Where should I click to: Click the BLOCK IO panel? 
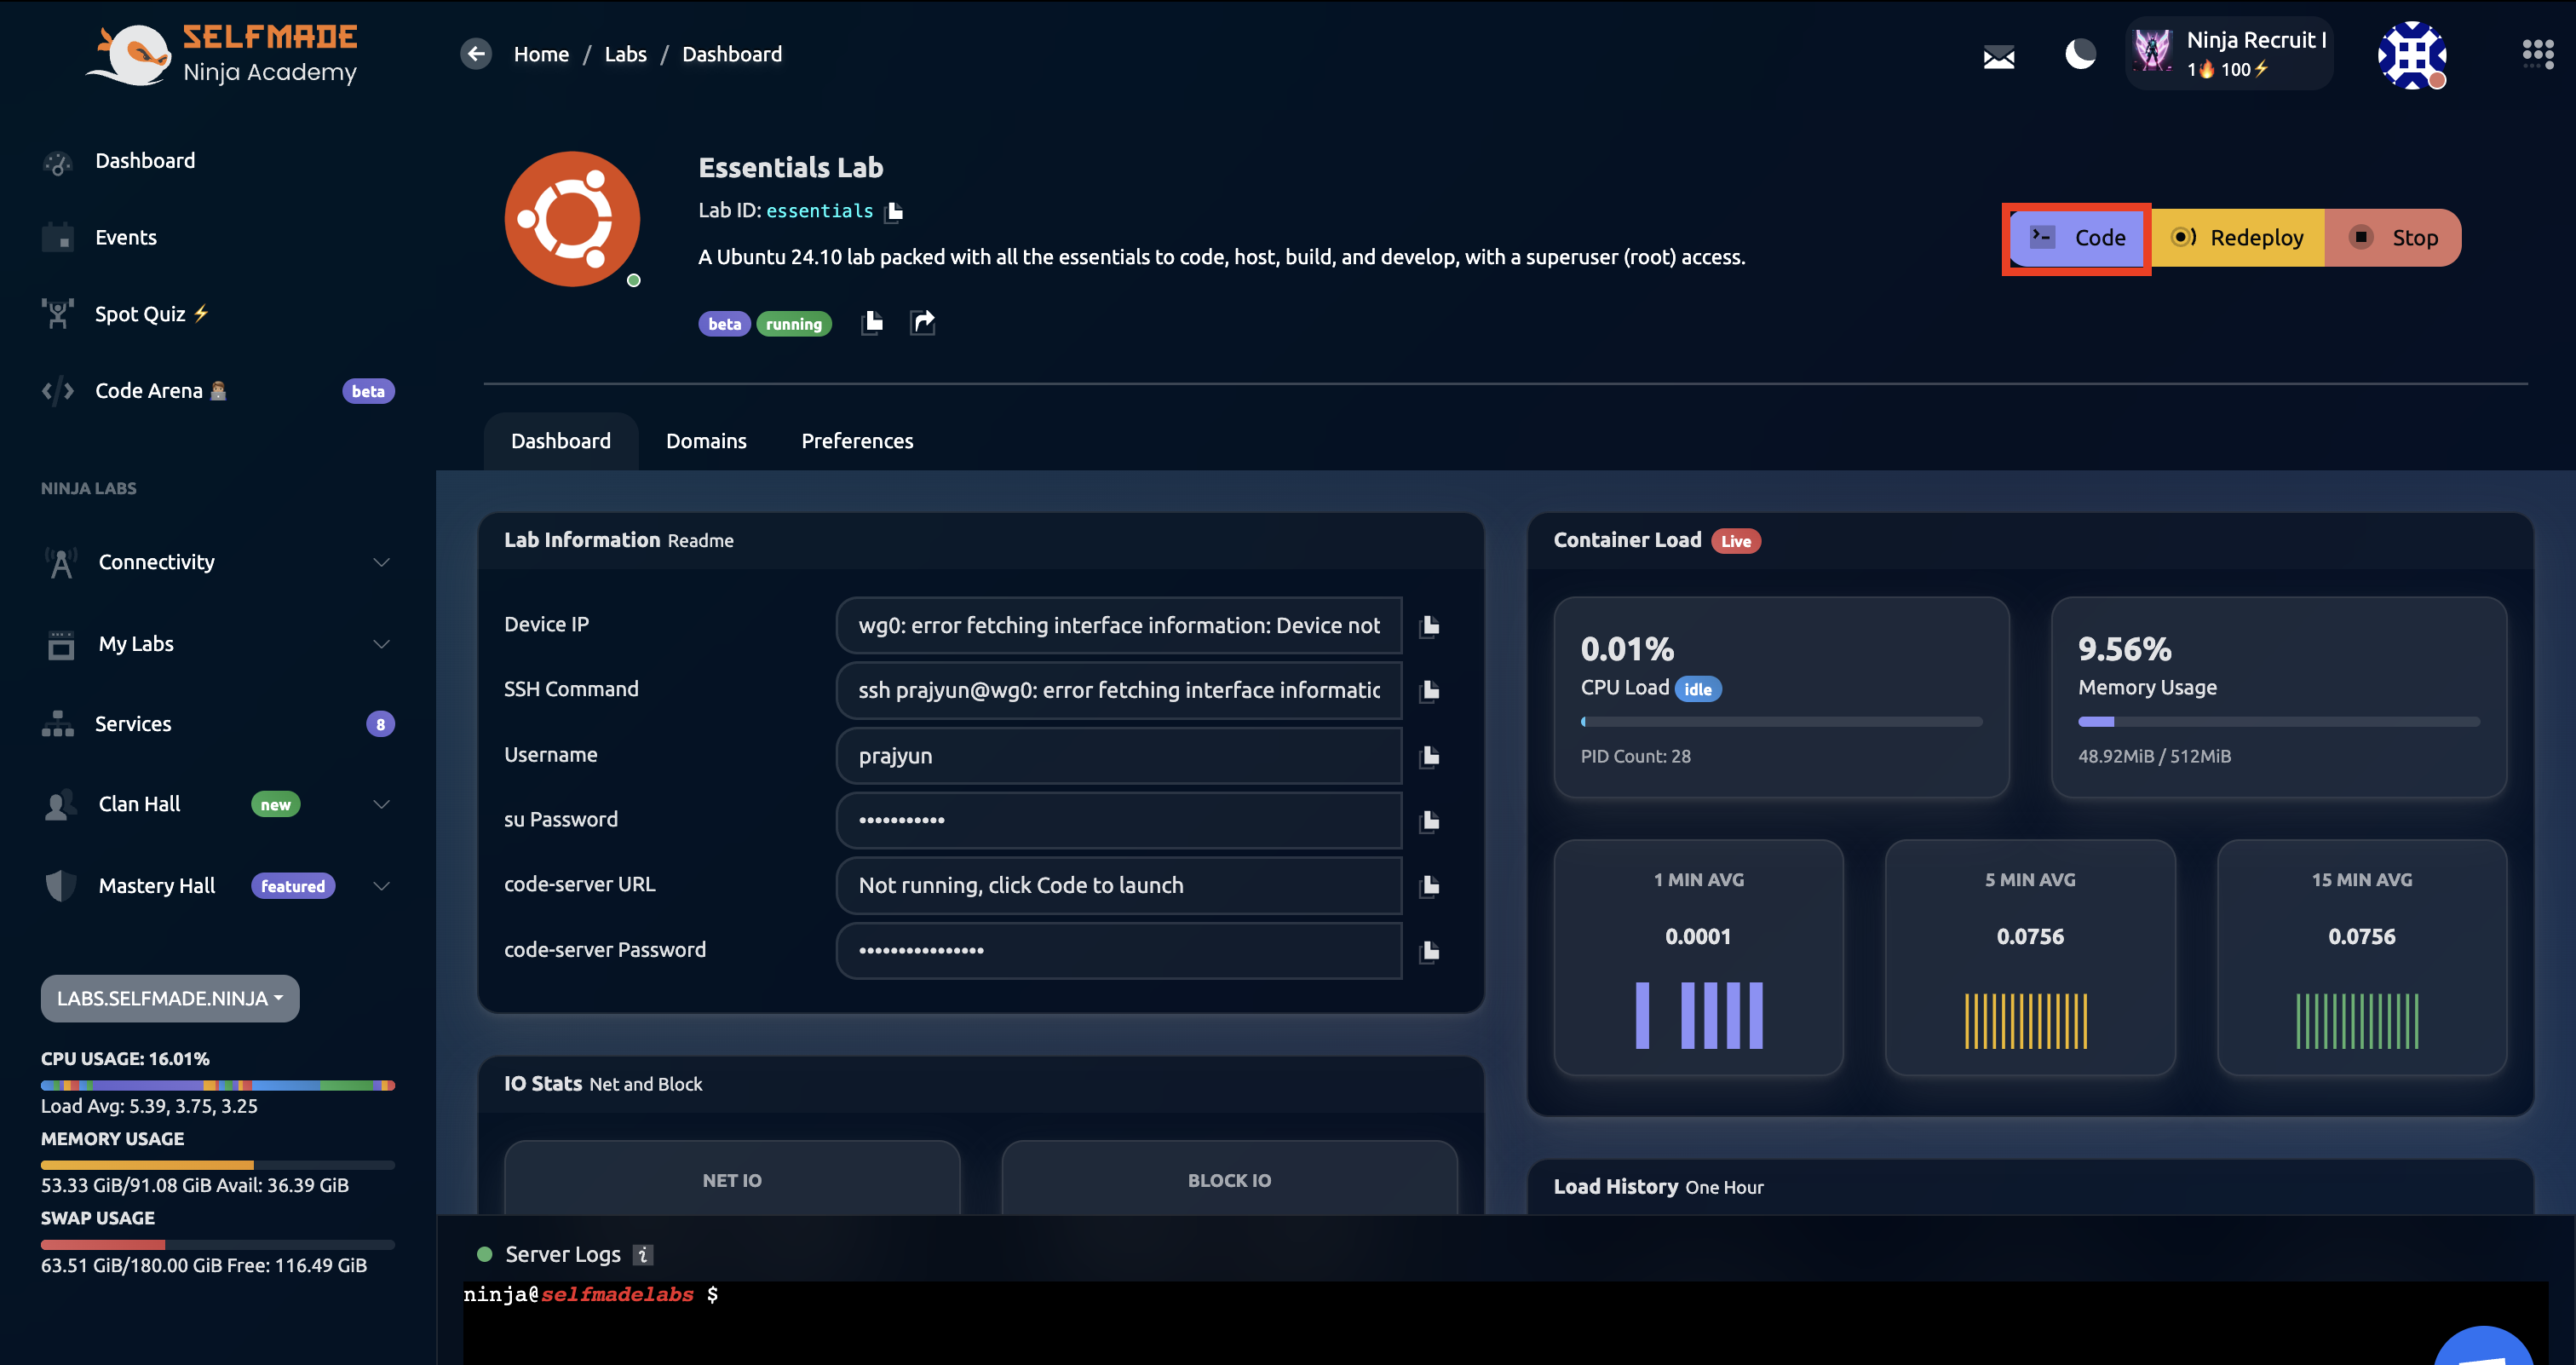point(1229,1180)
